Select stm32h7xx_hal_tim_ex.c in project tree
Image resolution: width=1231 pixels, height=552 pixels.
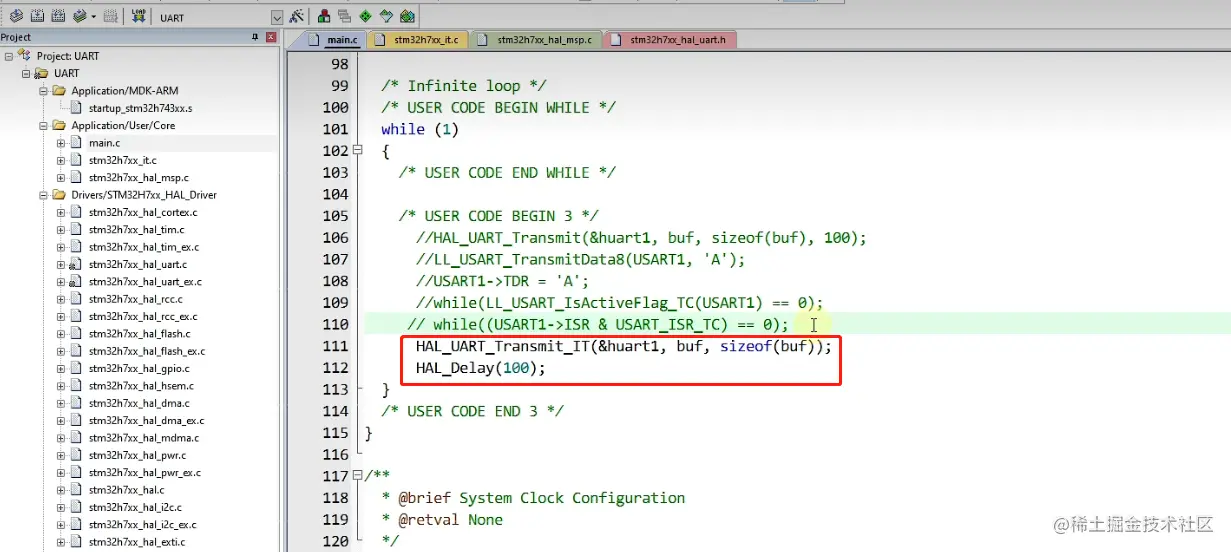click(143, 247)
